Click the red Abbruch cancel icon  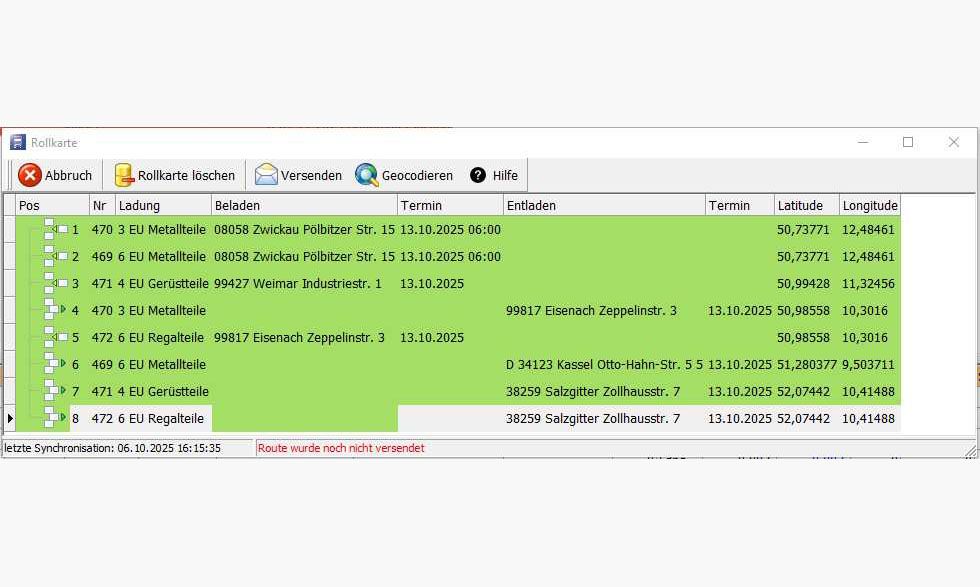(x=29, y=175)
